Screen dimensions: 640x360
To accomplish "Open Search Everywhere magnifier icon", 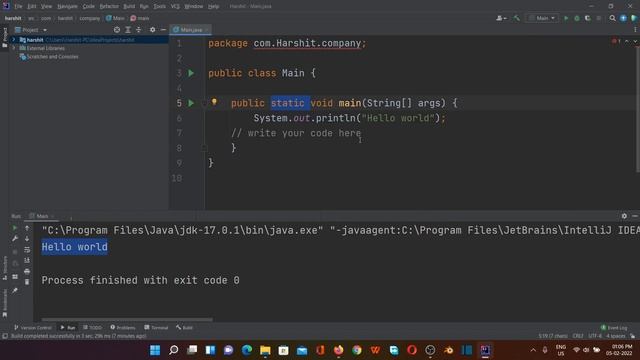I will 612,18.
